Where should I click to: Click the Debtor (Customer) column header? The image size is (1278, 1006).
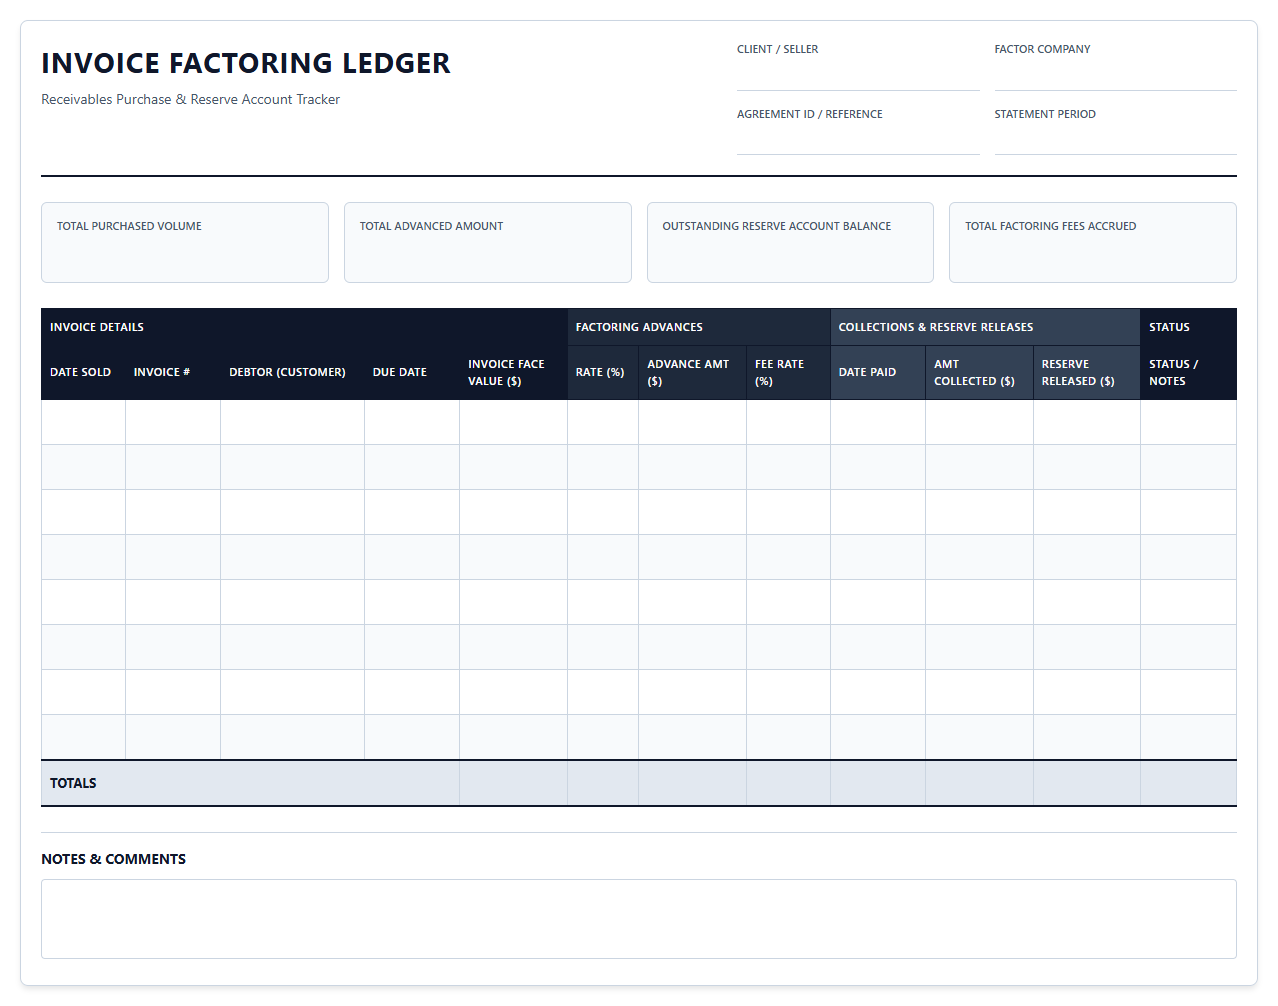click(292, 372)
